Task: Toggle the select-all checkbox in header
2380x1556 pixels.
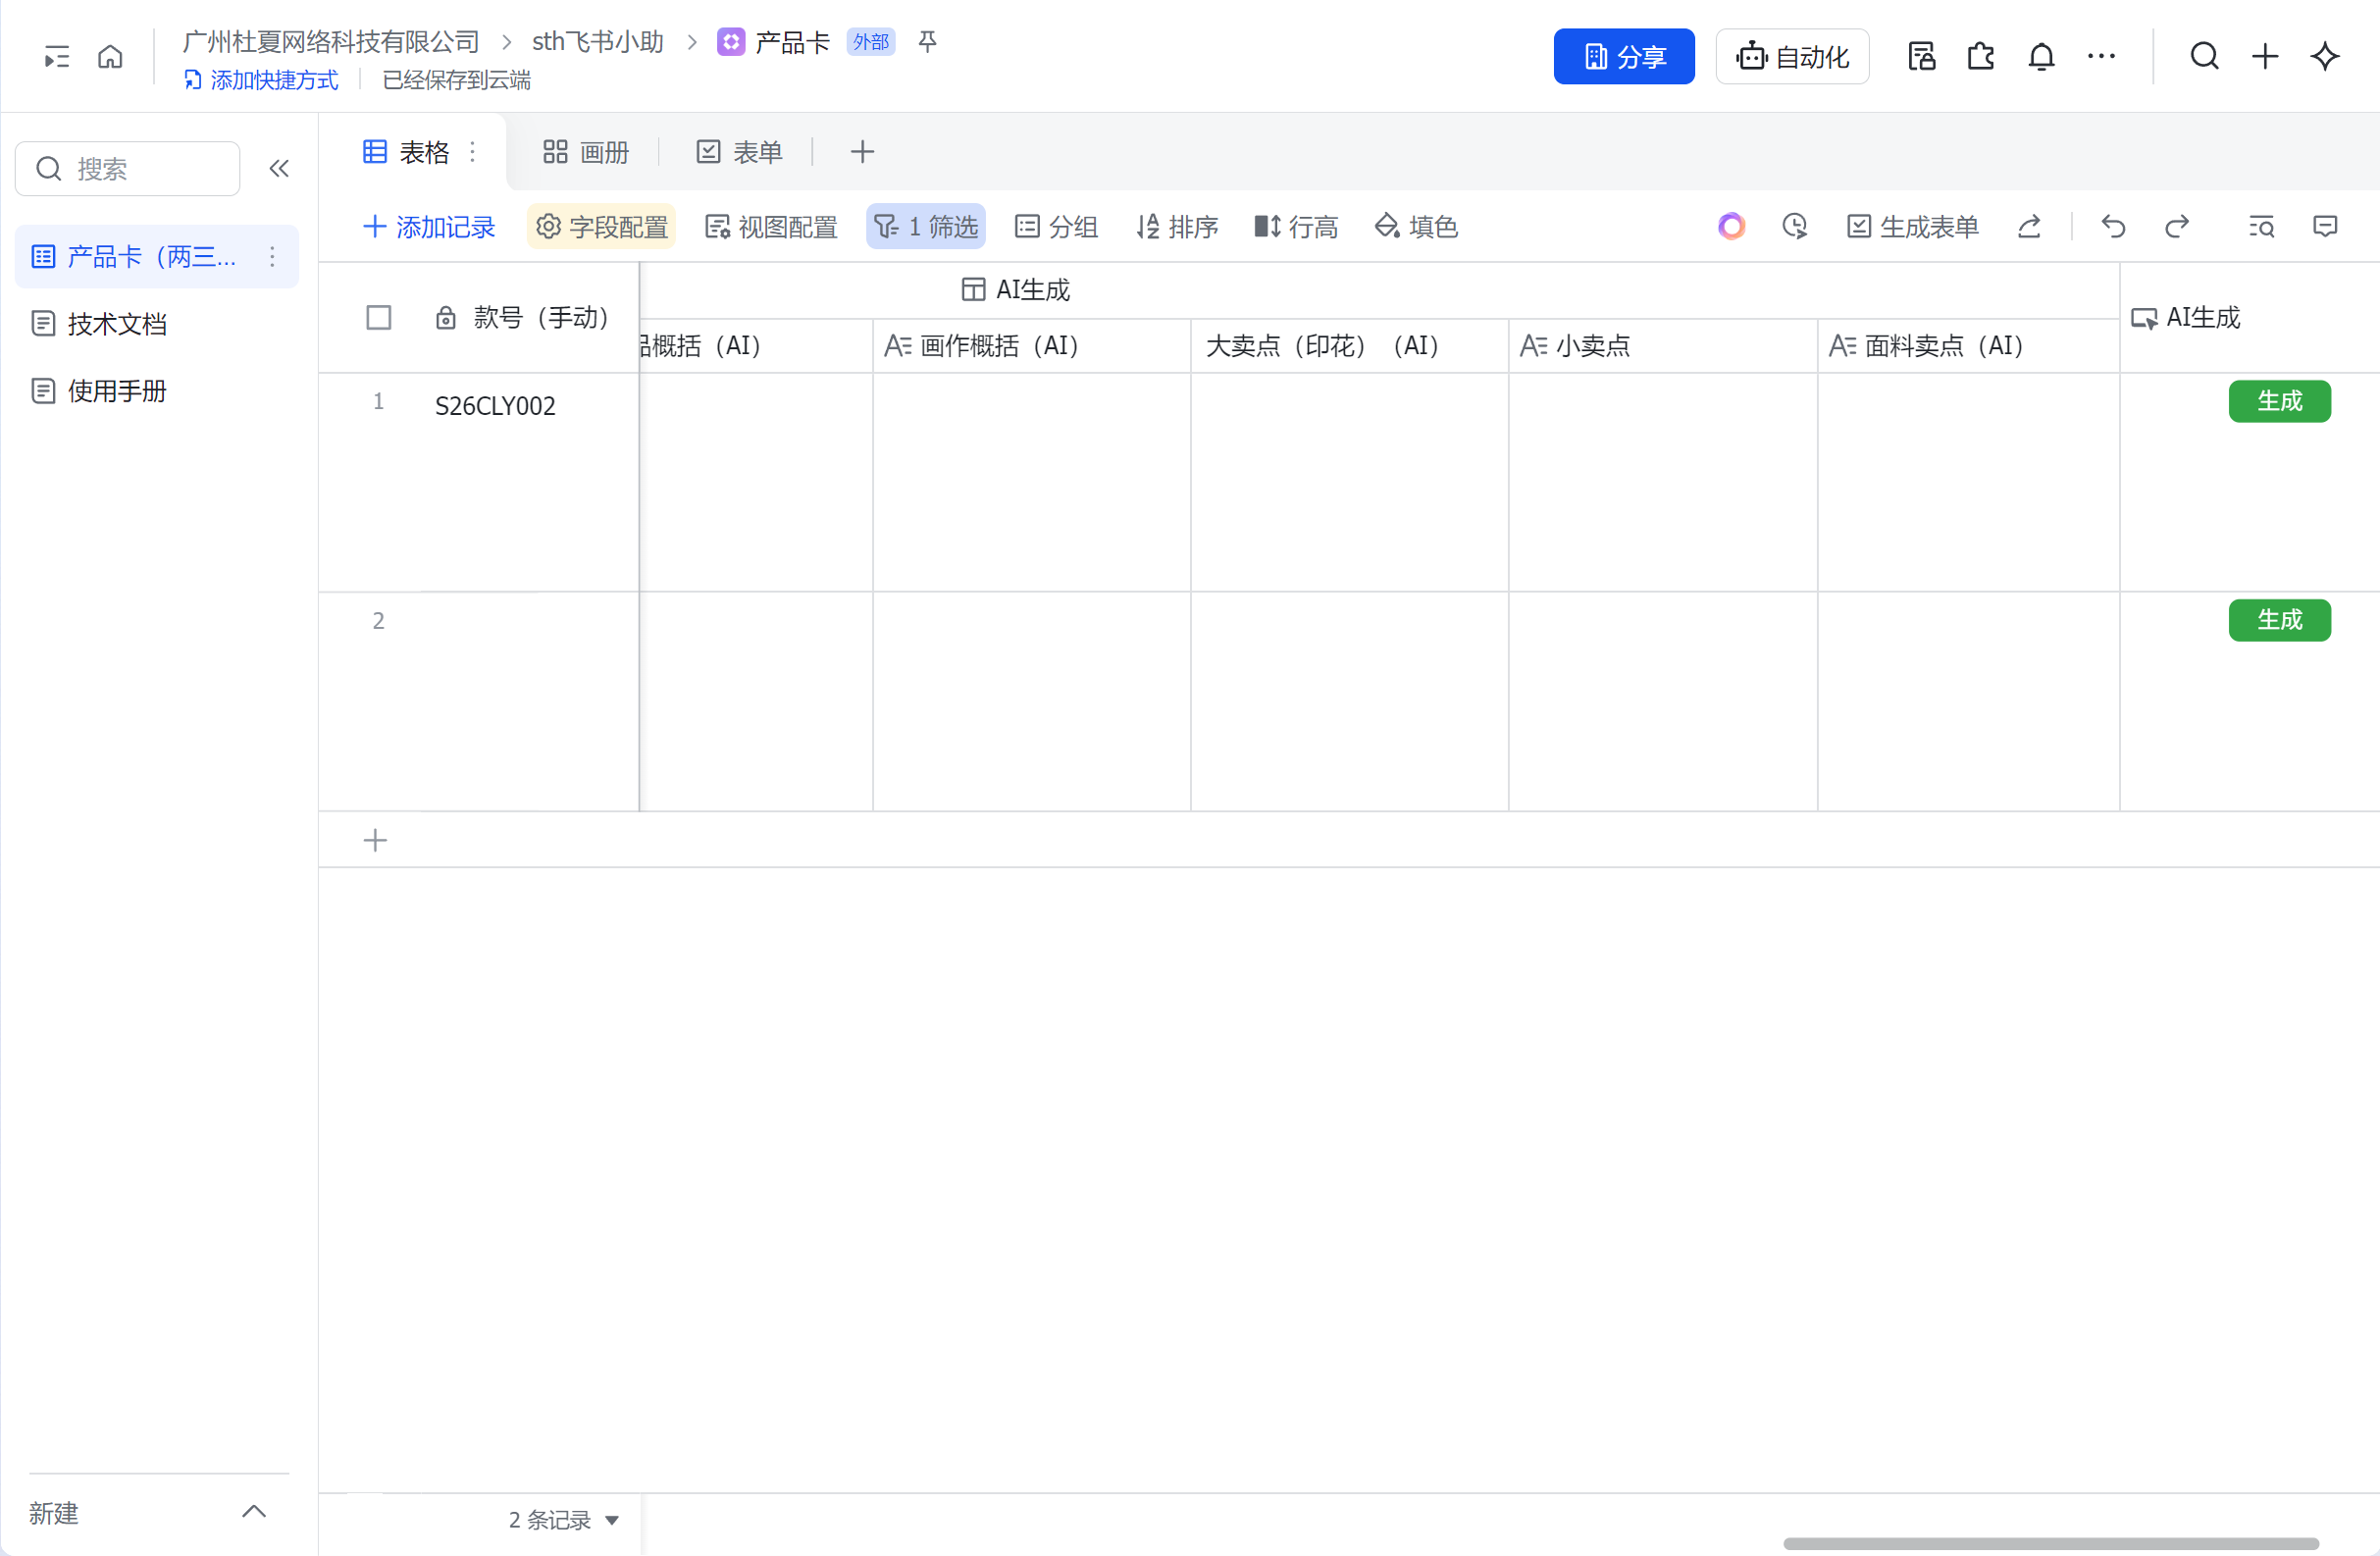Action: pos(378,318)
